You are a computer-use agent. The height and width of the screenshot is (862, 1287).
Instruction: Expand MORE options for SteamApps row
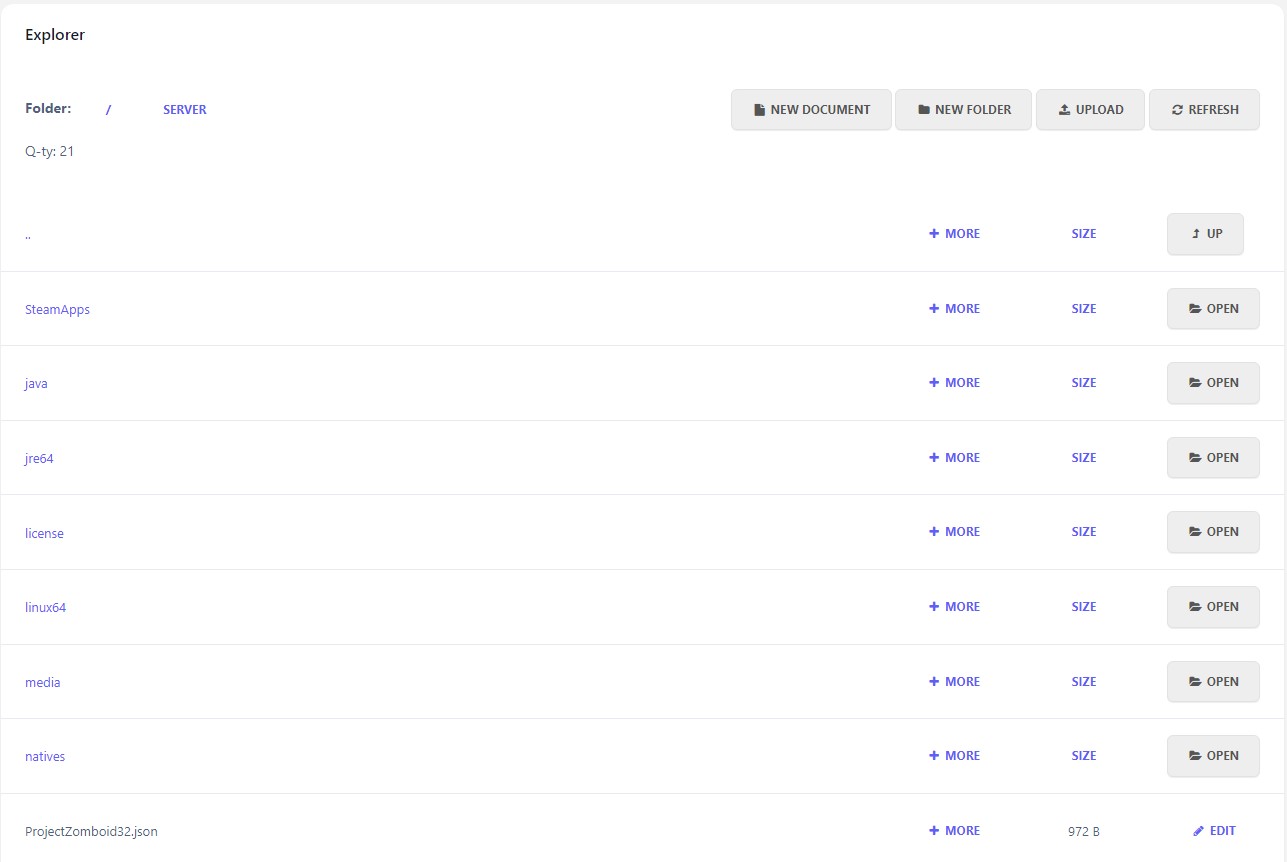pos(954,308)
